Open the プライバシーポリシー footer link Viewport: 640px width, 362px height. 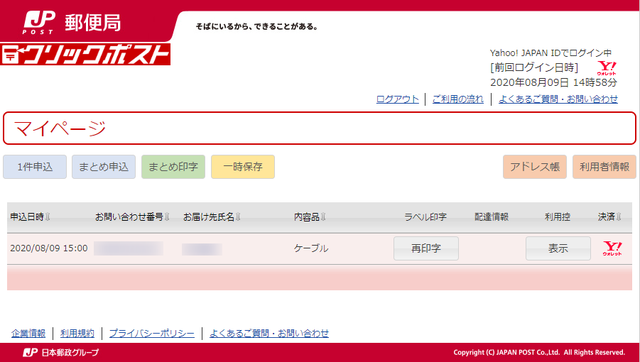pyautogui.click(x=152, y=333)
